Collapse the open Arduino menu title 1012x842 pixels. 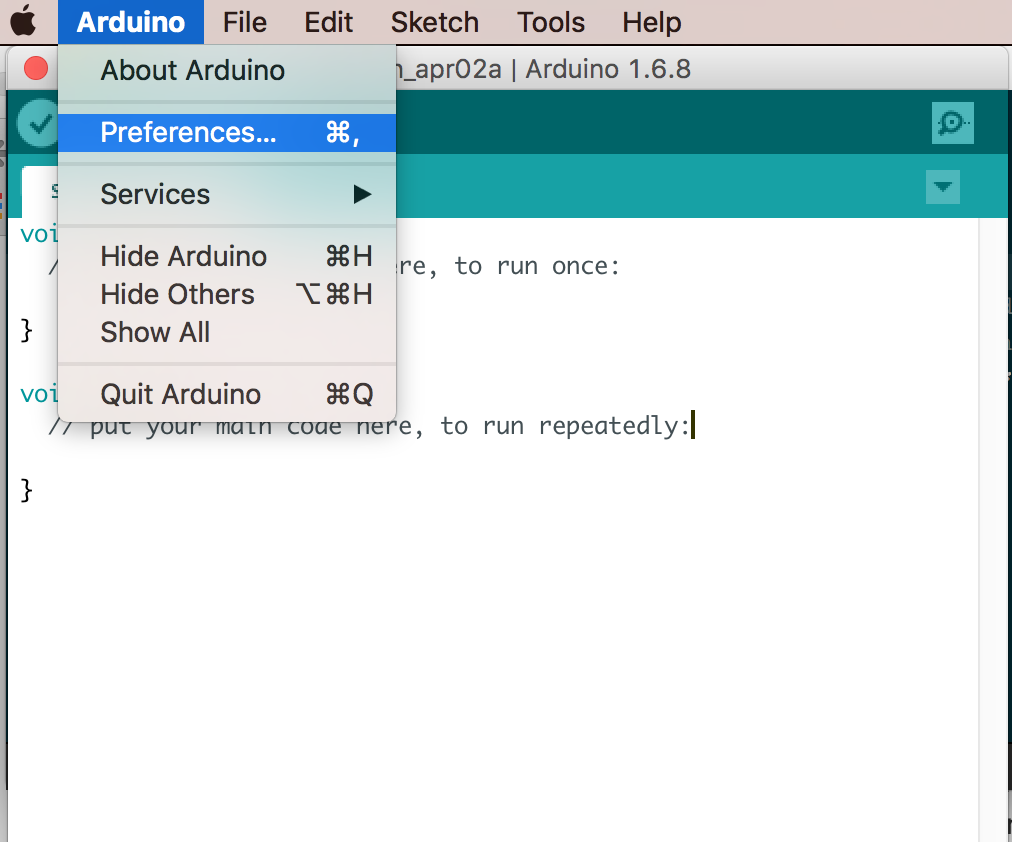(x=130, y=22)
